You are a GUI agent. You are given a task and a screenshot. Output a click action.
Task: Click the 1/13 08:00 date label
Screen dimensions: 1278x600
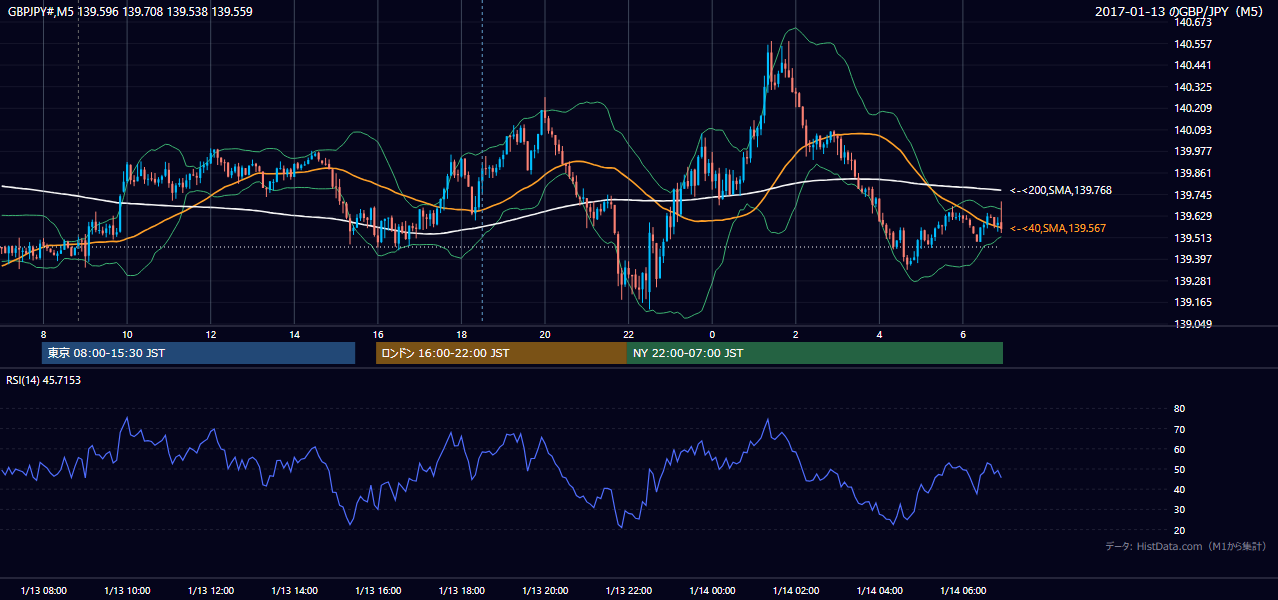pyautogui.click(x=44, y=590)
